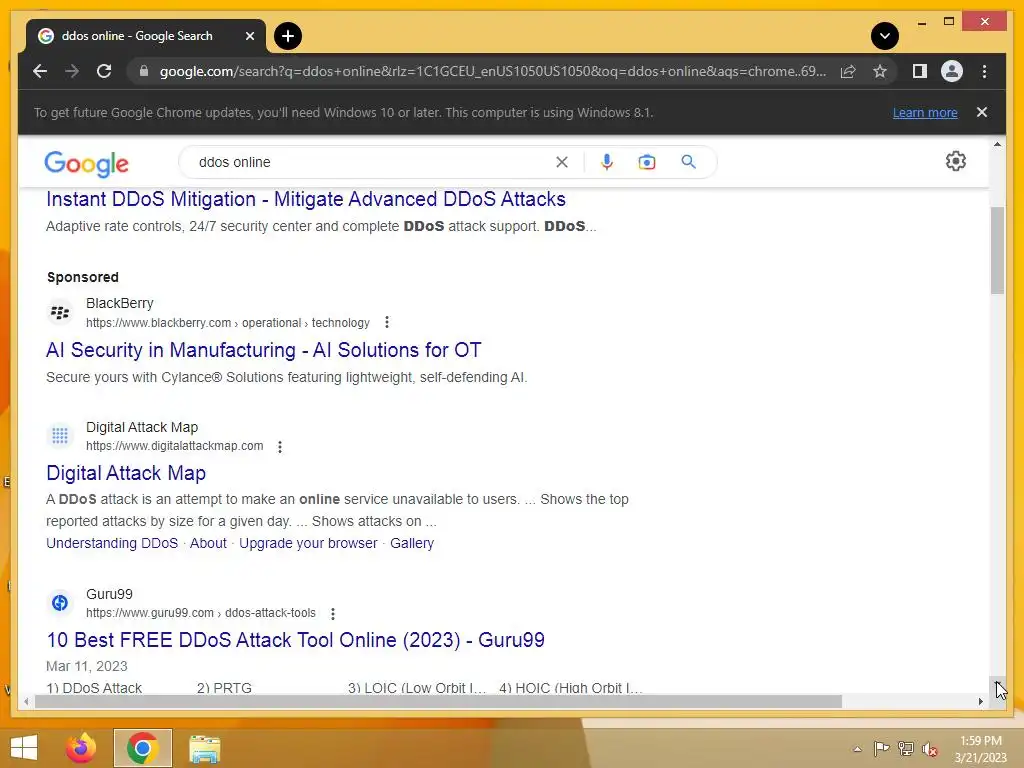The height and width of the screenshot is (768, 1024).
Task: Open the Digital Attack Map result options menu
Action: (280, 447)
